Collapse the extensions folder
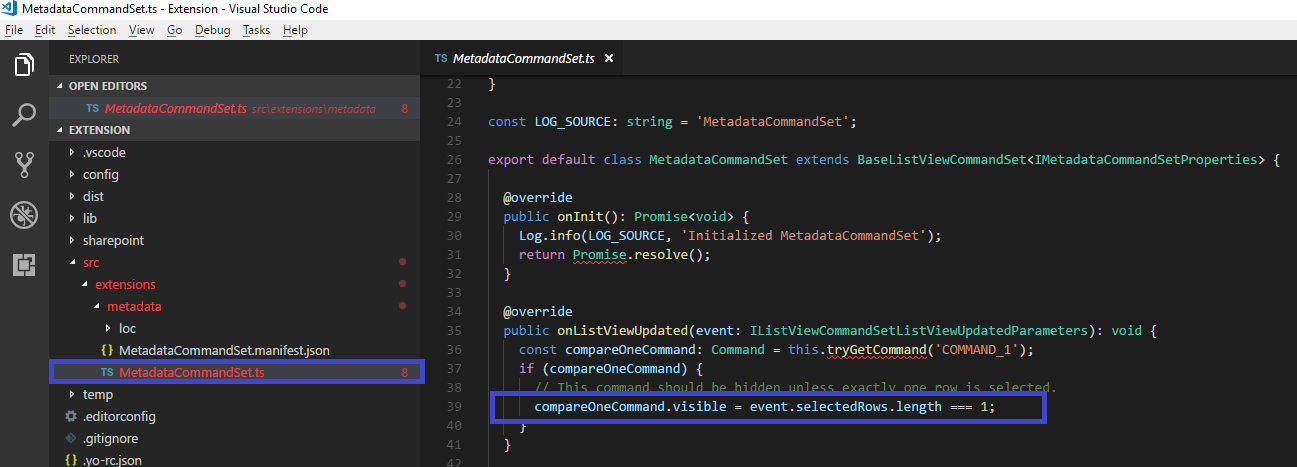 click(125, 285)
